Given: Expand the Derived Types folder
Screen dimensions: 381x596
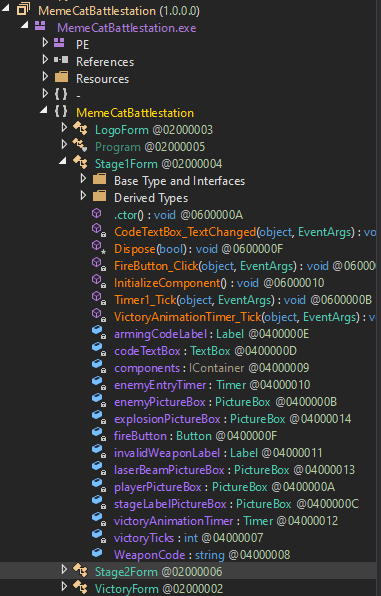Looking at the screenshot, I should pos(83,195).
